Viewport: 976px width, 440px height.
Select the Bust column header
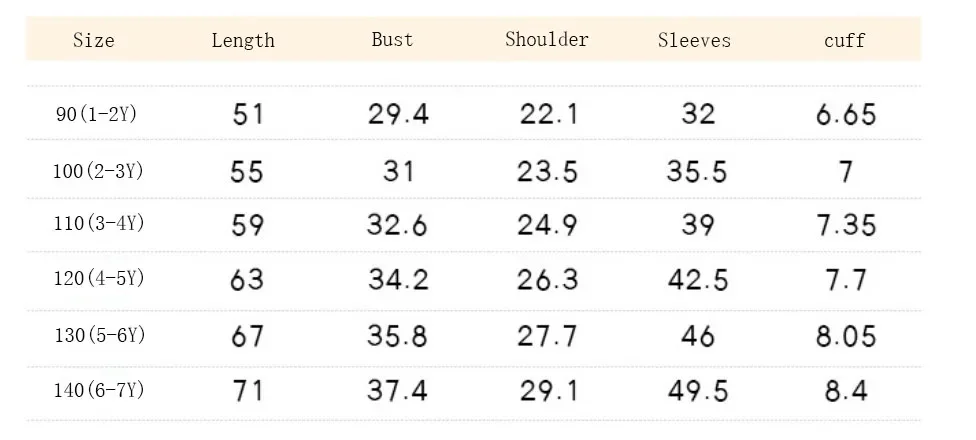[x=392, y=40]
